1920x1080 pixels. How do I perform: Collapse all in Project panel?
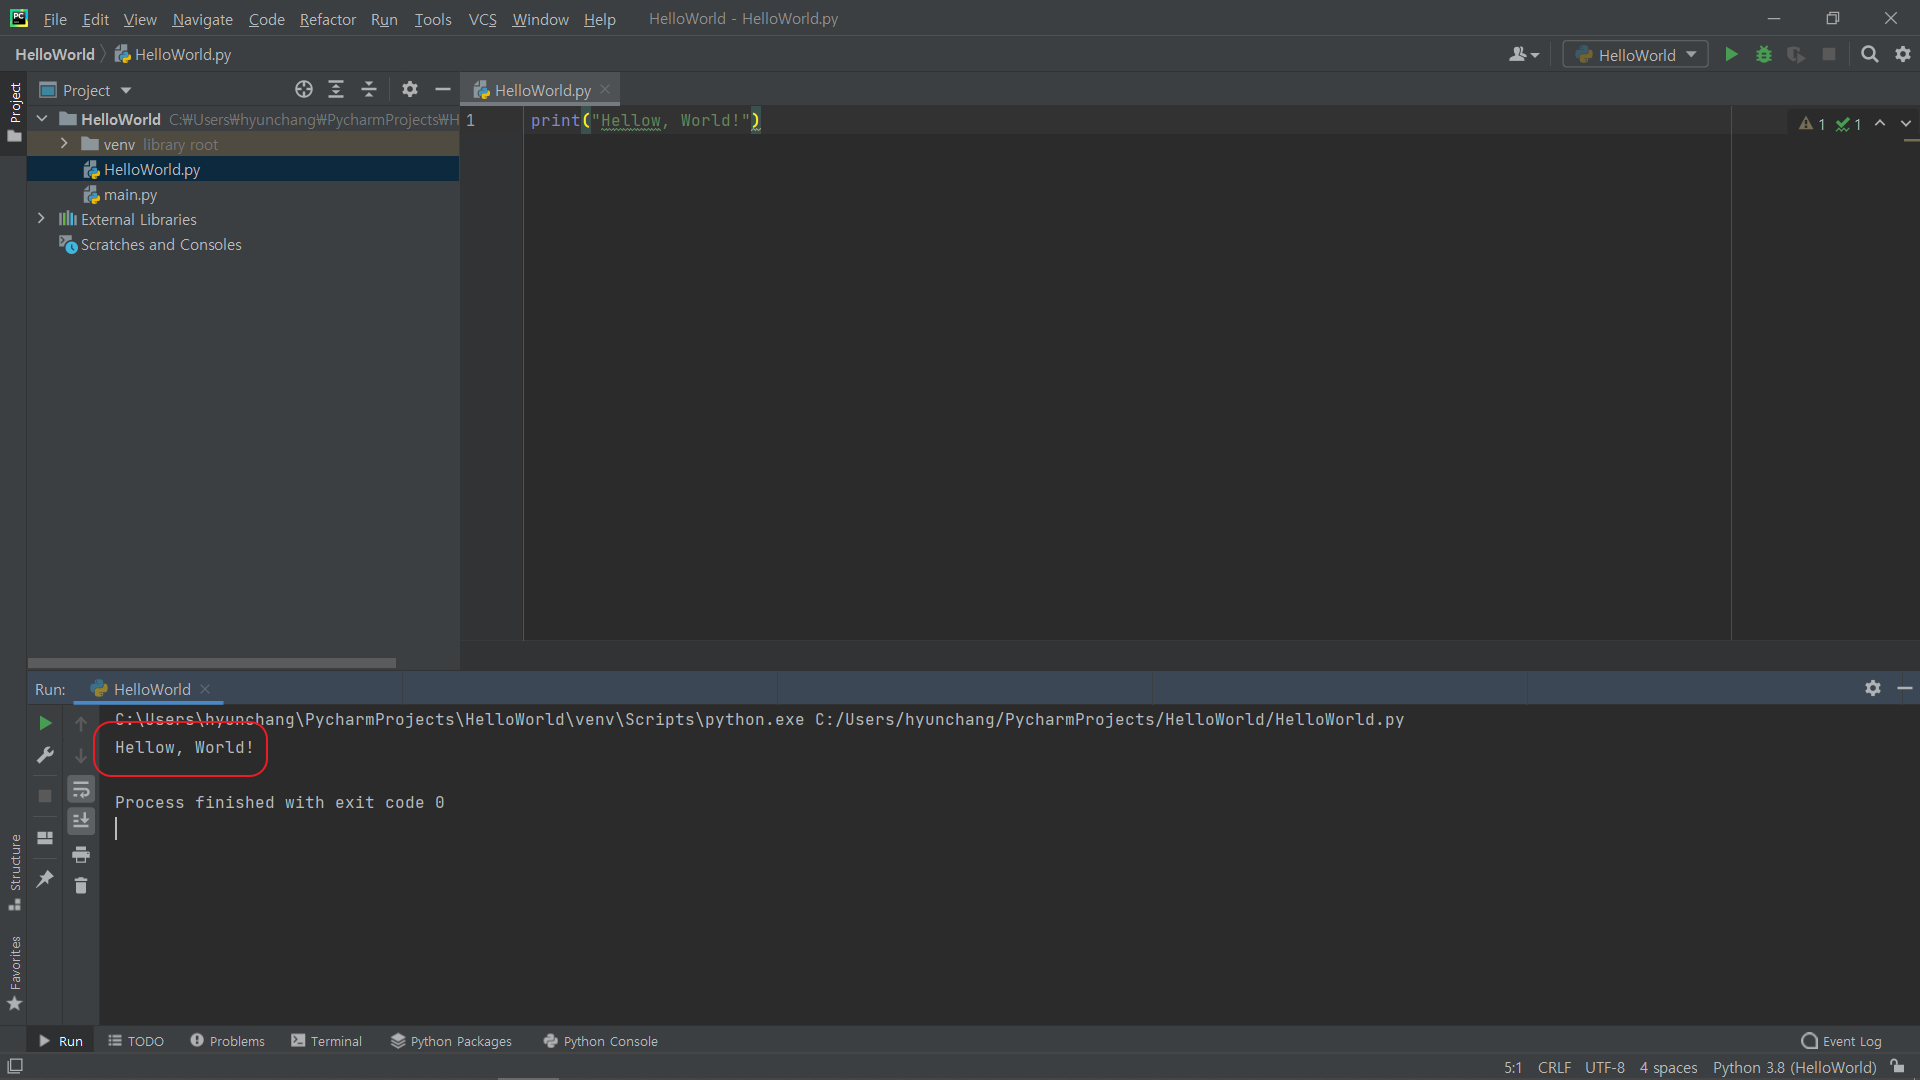[369, 90]
